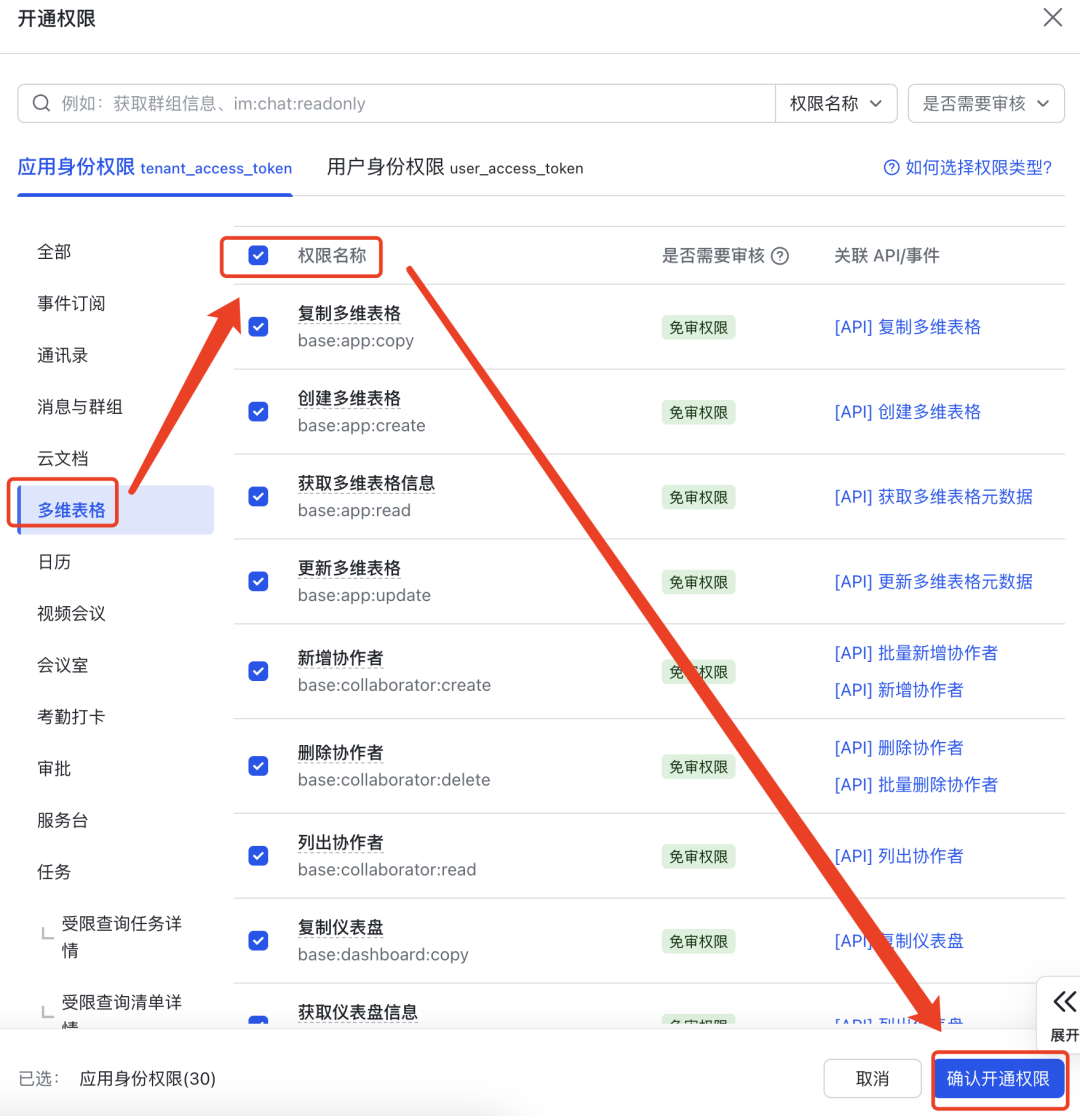
Task: Open [API] 复制多维表格 link
Action: 908,327
